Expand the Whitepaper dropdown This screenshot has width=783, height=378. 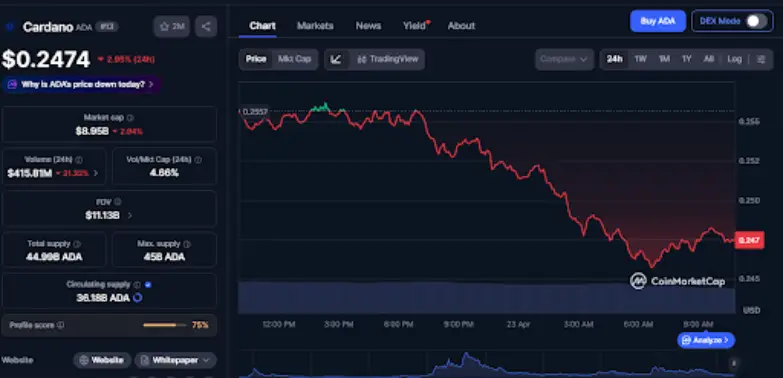[x=175, y=360]
